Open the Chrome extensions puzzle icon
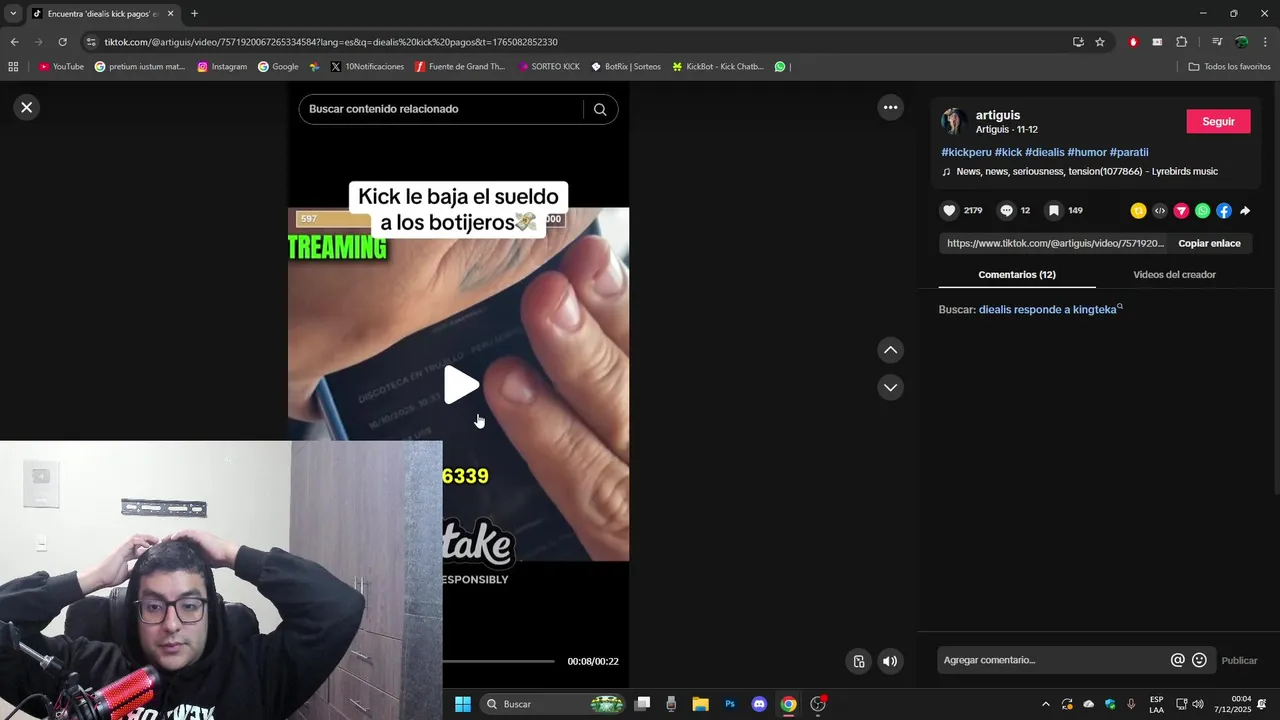Screen dimensions: 1280x720 pyautogui.click(x=1181, y=42)
